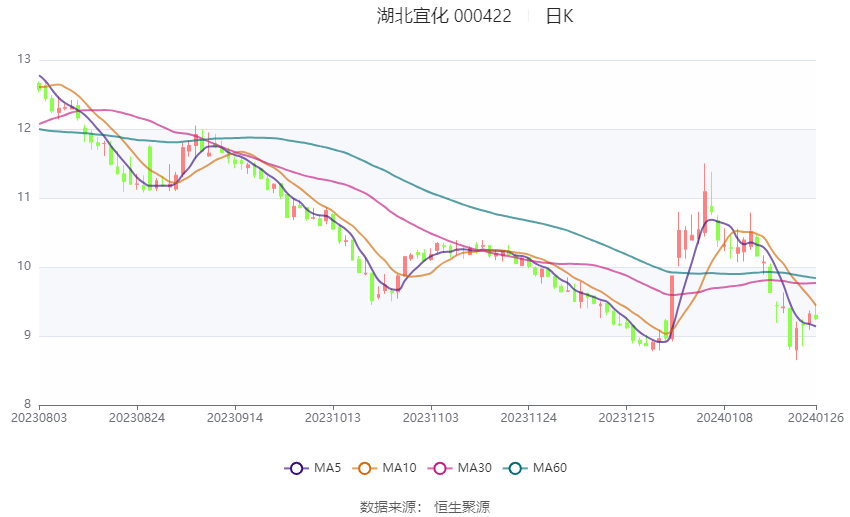This screenshot has width=850, height=517.
Task: Click the 20230824 x-axis date label
Action: (137, 418)
